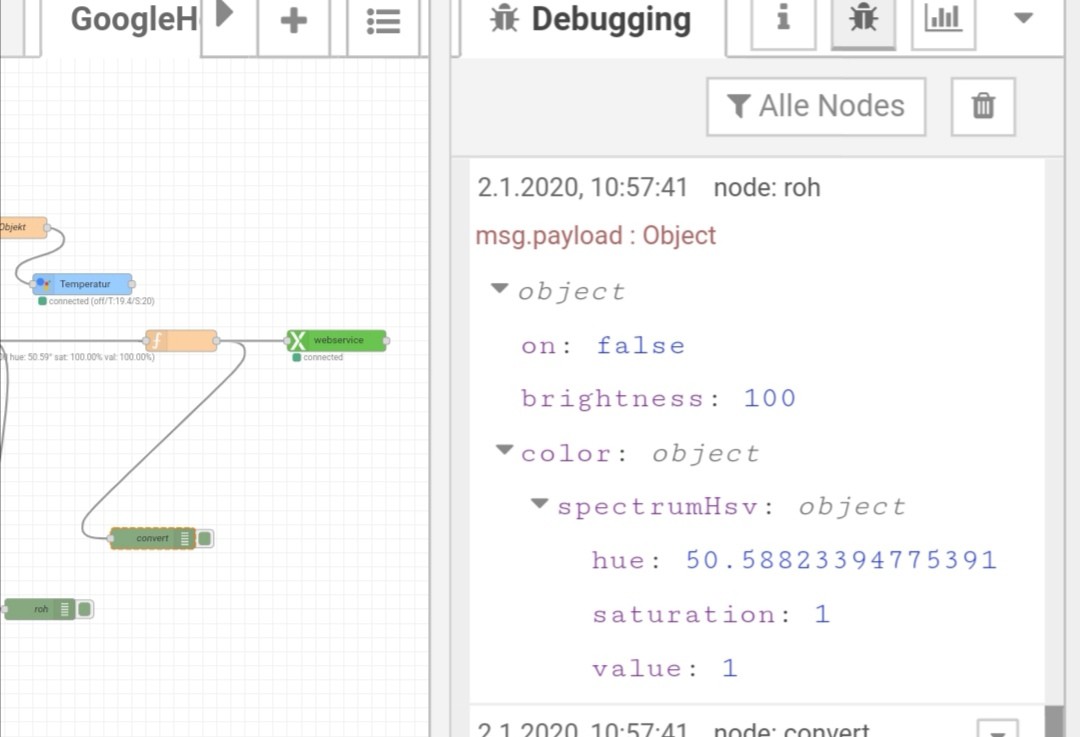1080x737 pixels.
Task: Select the roh debug node
Action: click(x=40, y=609)
